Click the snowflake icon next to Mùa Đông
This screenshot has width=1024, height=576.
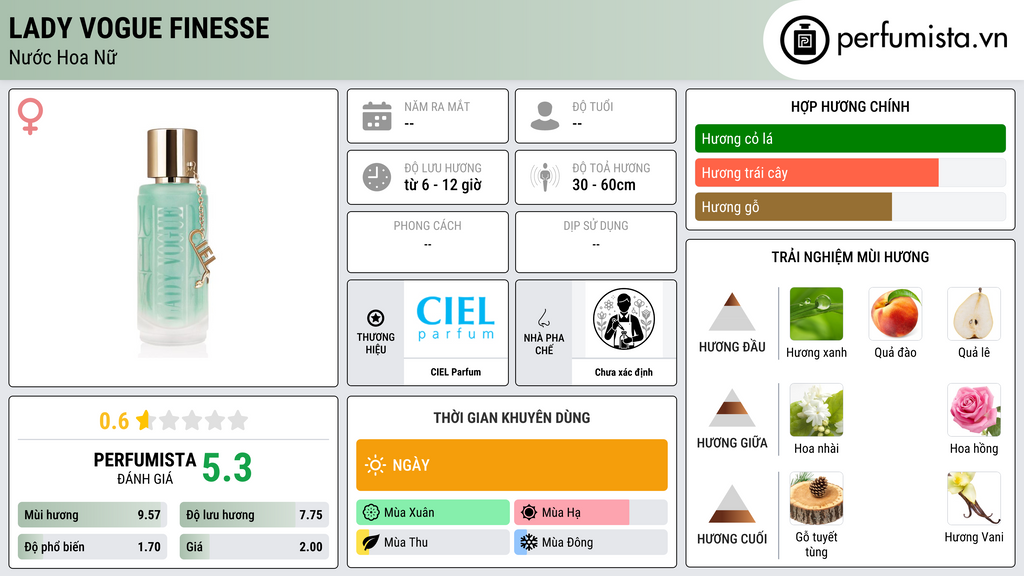point(529,542)
